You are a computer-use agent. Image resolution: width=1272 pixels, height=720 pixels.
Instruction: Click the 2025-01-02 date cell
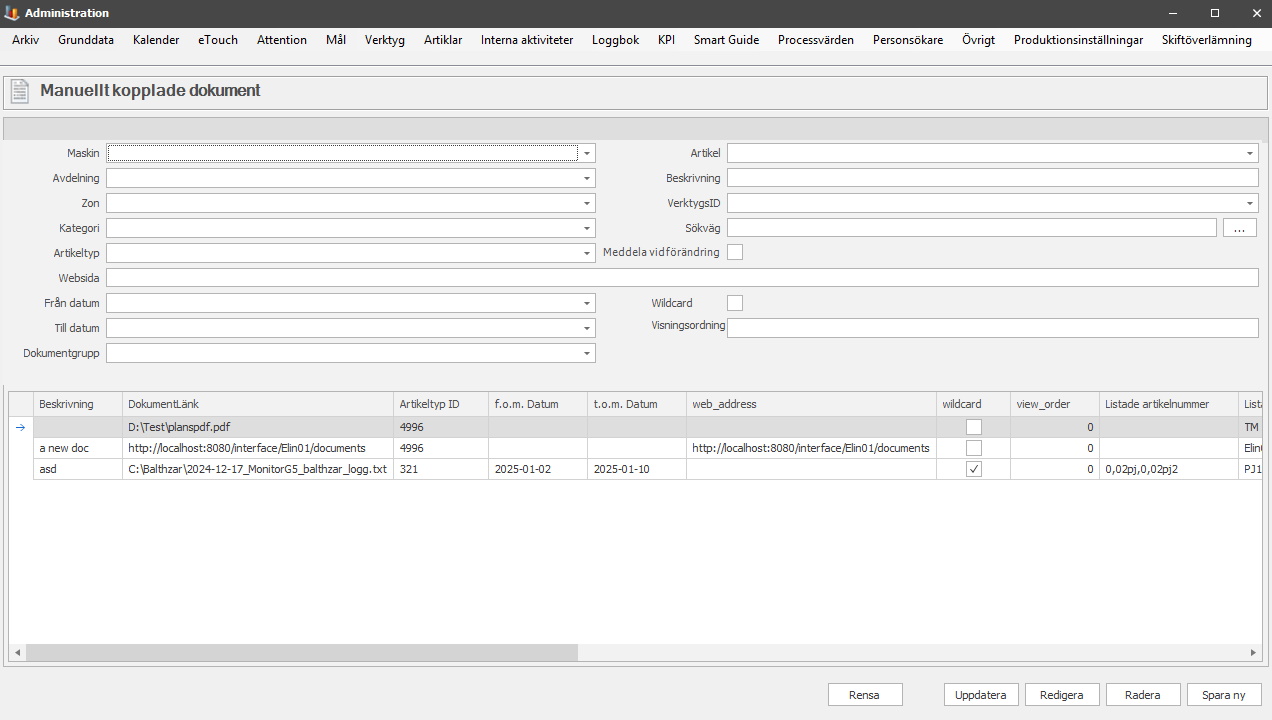click(x=538, y=469)
